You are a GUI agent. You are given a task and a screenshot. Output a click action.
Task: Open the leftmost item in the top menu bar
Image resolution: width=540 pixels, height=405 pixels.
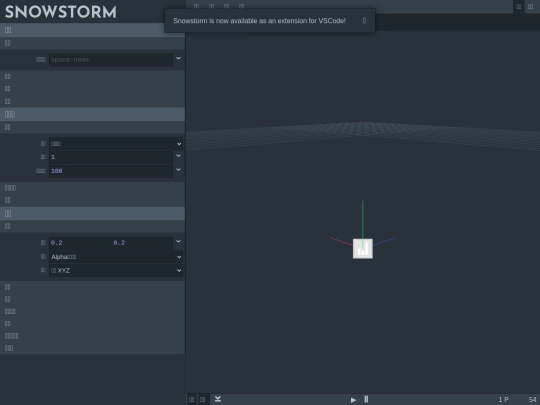click(x=196, y=6)
